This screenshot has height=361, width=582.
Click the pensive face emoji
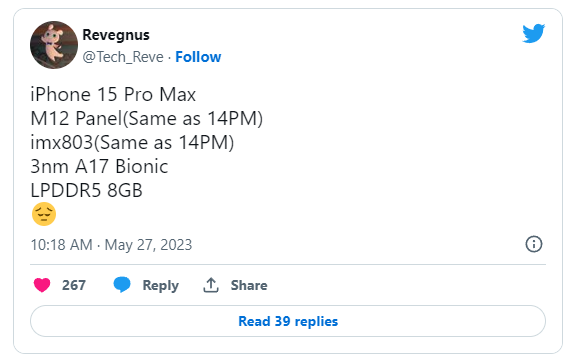44,214
